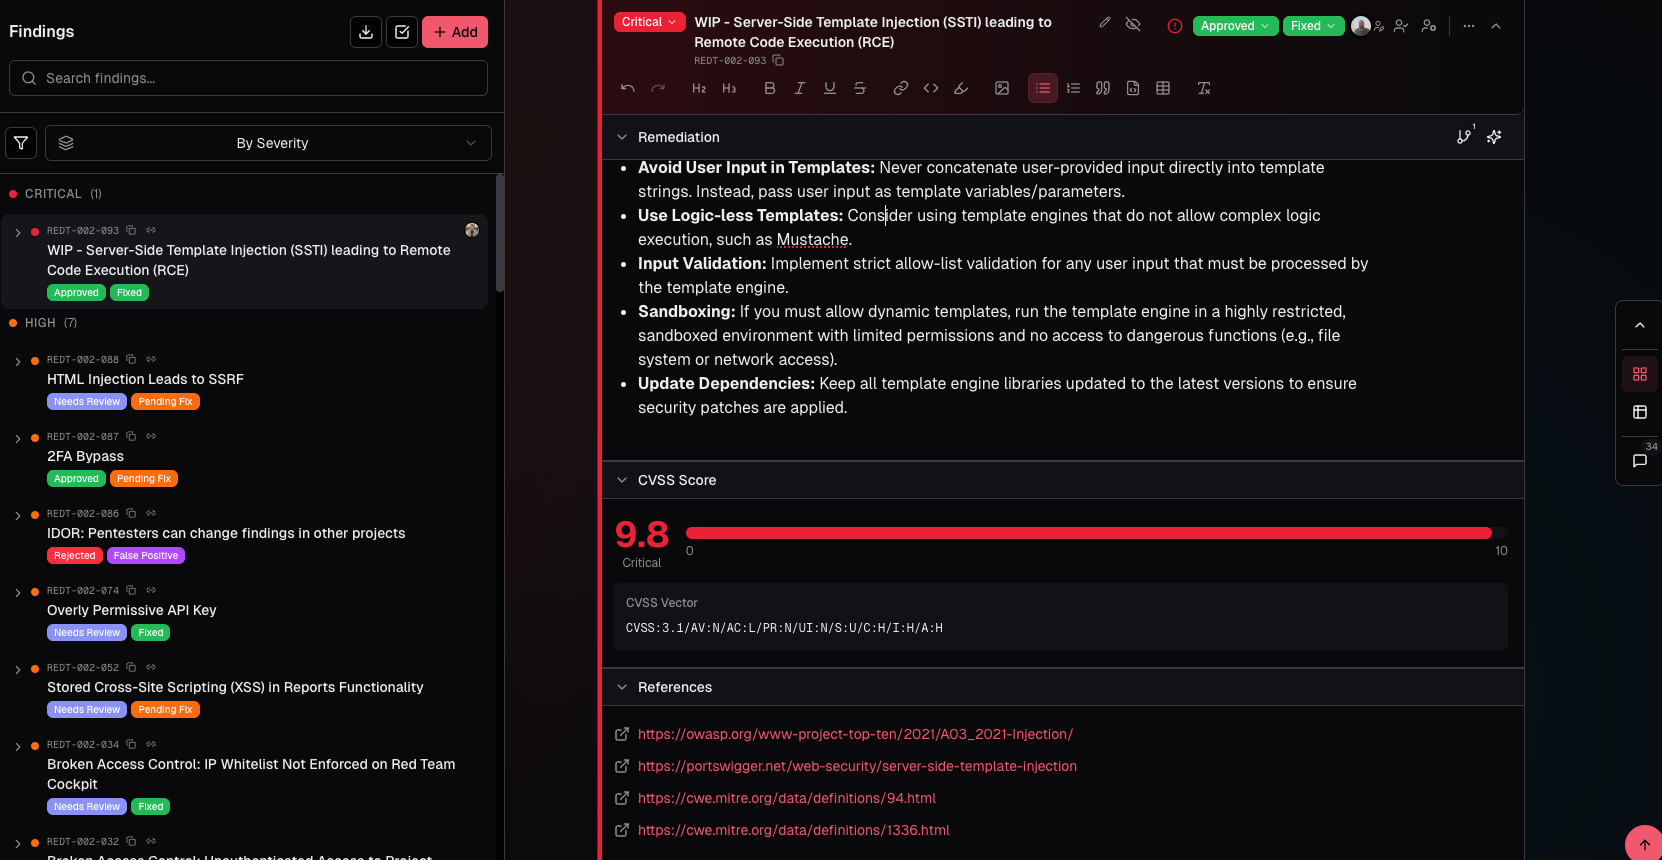The image size is (1662, 860).
Task: Open the Overly Permissive API Key finding
Action: (132, 610)
